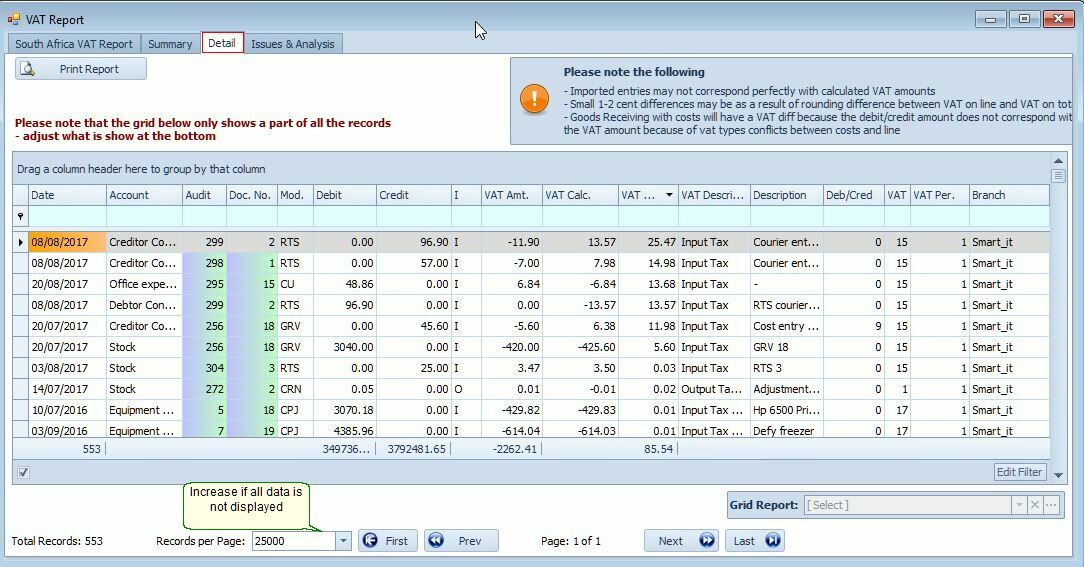Open the Issues & Analysis tab

click(292, 44)
